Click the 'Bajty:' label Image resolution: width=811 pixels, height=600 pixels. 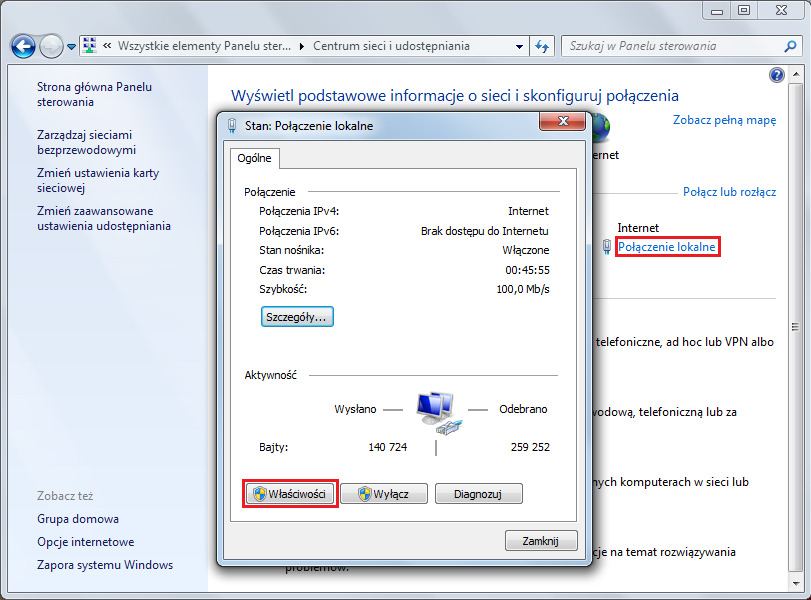[x=273, y=447]
